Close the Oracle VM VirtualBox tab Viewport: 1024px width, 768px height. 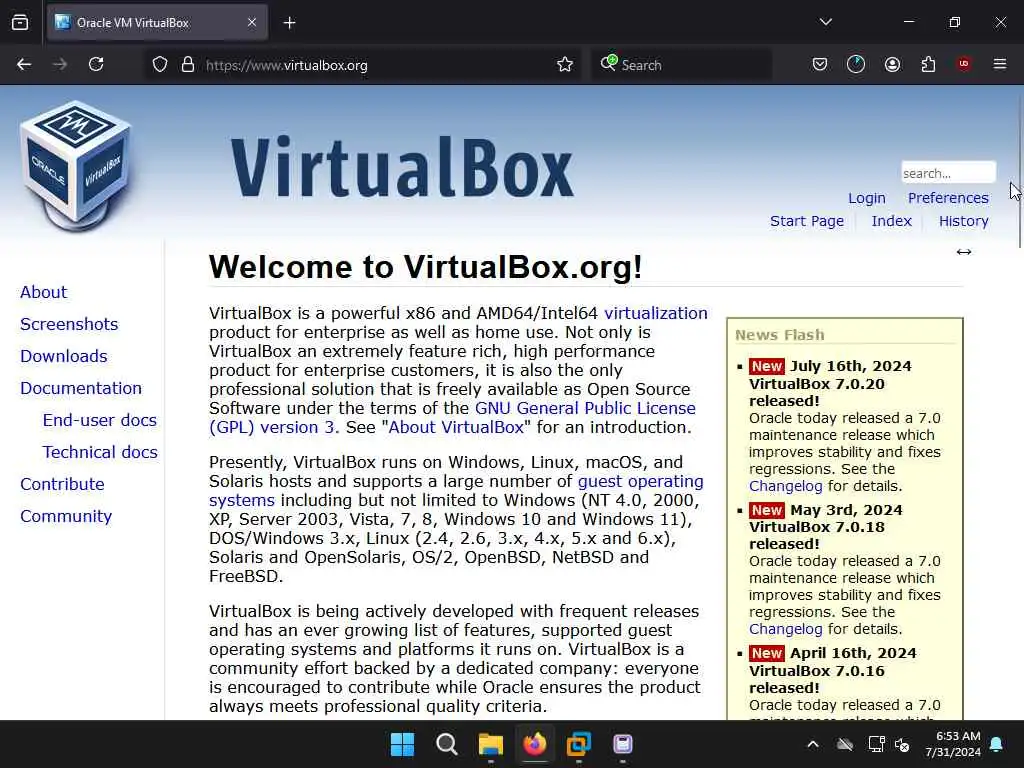[x=252, y=23]
